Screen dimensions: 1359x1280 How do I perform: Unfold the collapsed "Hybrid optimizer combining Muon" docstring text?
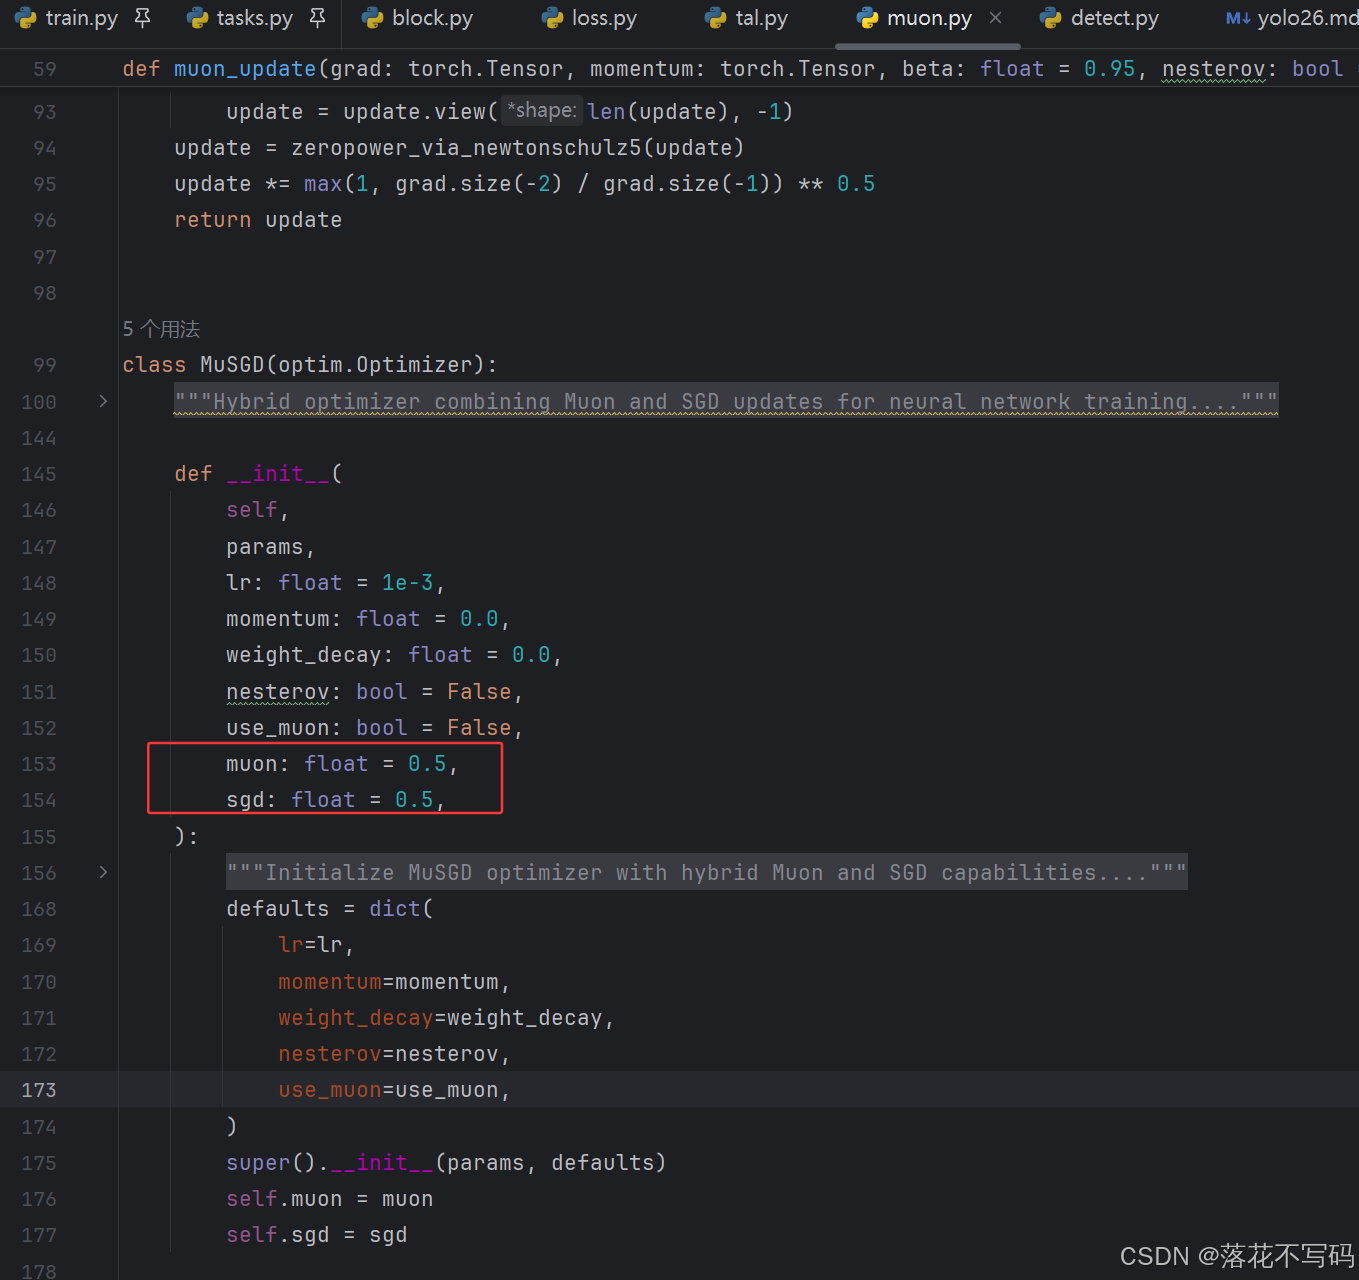[725, 401]
